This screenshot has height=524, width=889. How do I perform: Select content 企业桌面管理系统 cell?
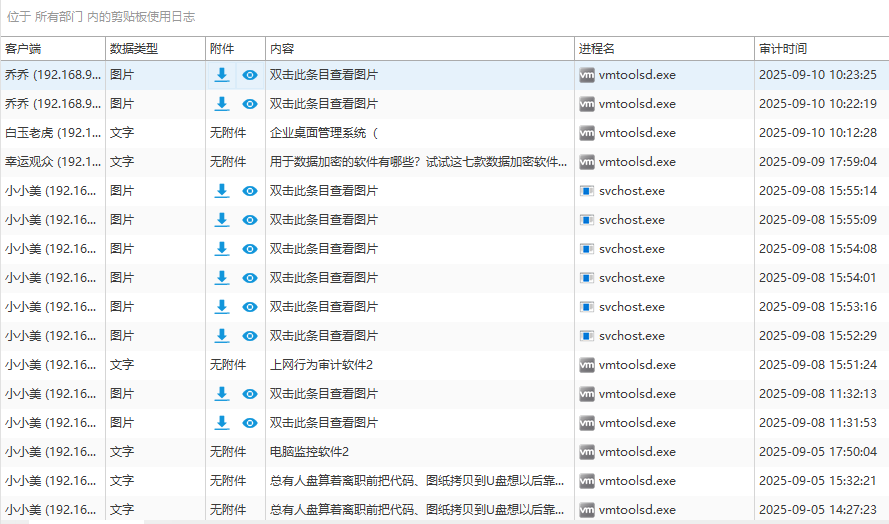[420, 133]
